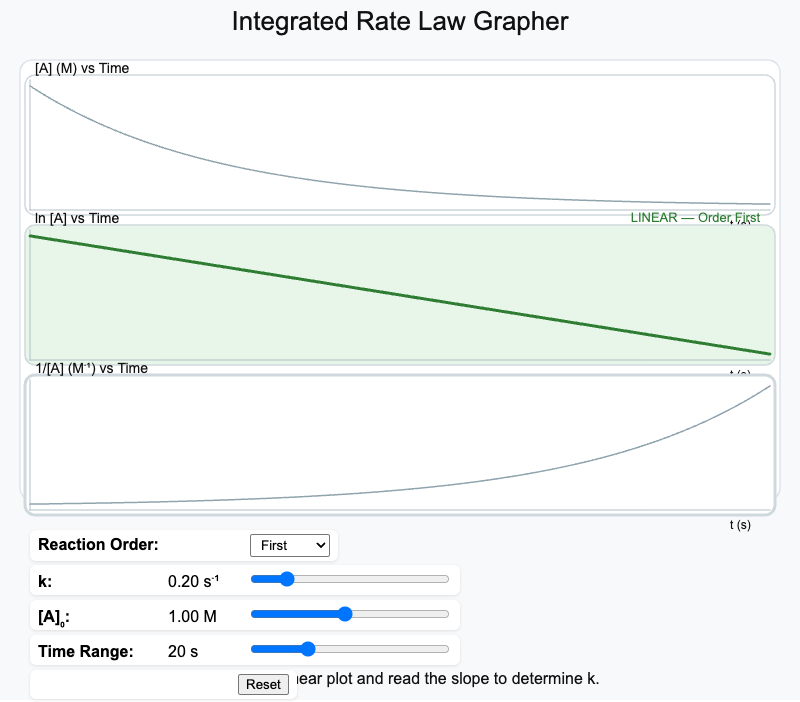Click the 1/[A] (M⁻¹) vs Time plot

400,443
